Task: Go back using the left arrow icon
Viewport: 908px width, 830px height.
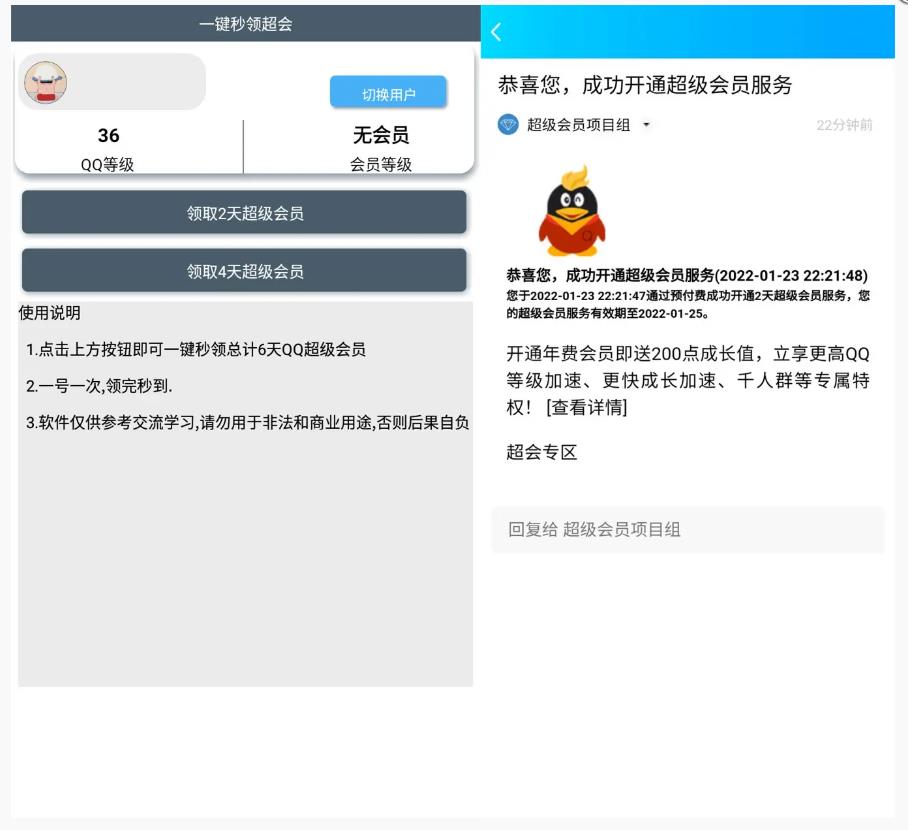Action: pyautogui.click(x=496, y=32)
